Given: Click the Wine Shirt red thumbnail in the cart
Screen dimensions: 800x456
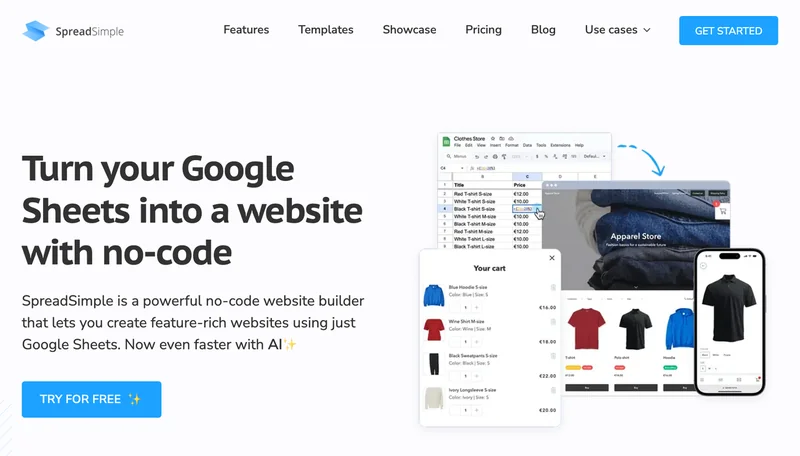Looking at the screenshot, I should [434, 330].
